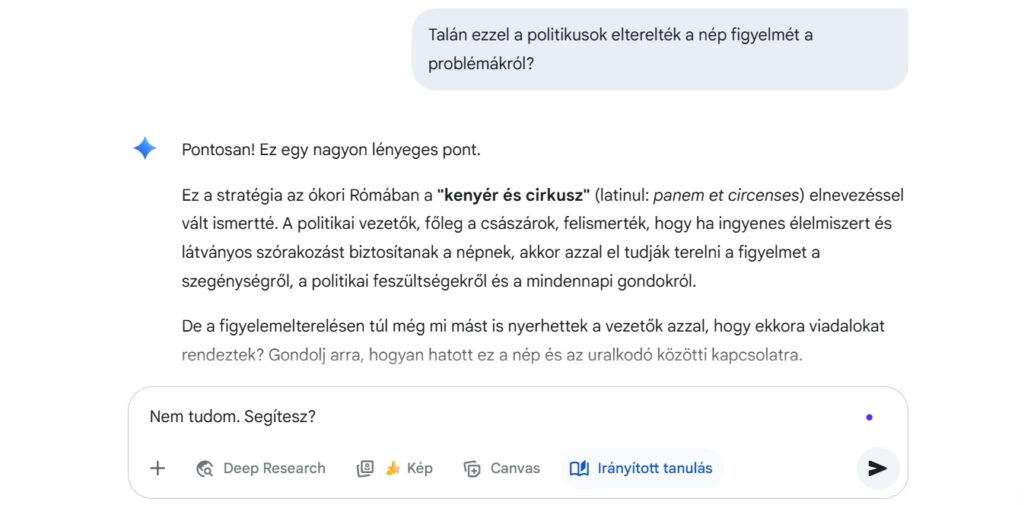Click the purple dot in the input box
The height and width of the screenshot is (505, 1024).
click(x=869, y=417)
